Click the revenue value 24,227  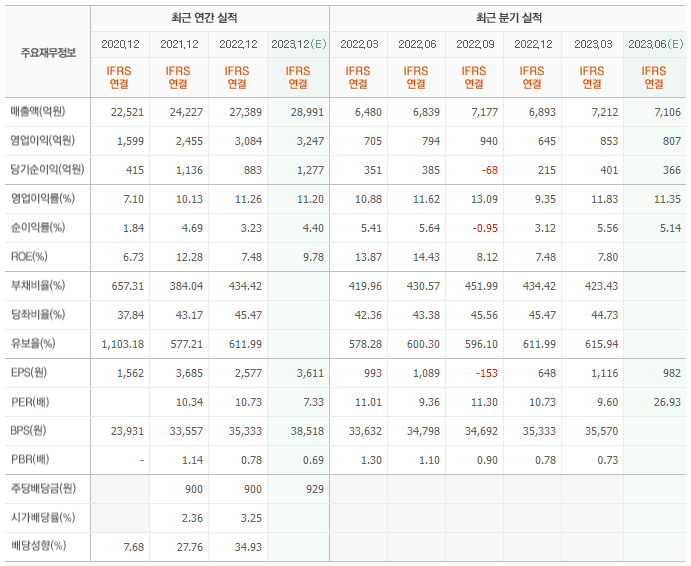pos(186,112)
